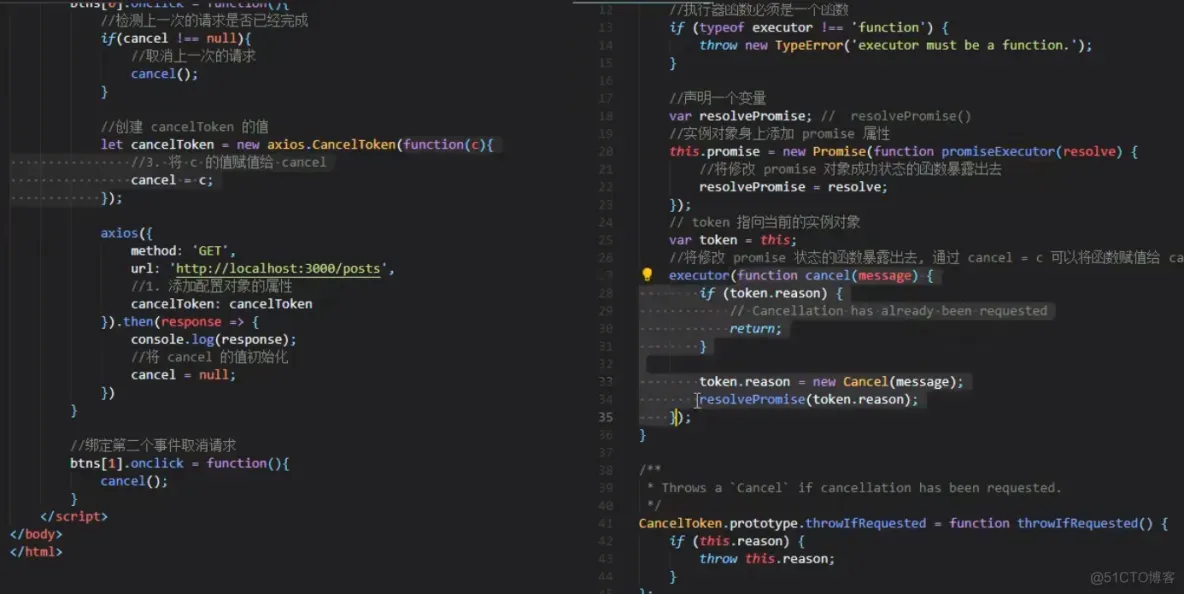The height and width of the screenshot is (594, 1184).
Task: Select line number 43 in the gutter
Action: click(606, 559)
